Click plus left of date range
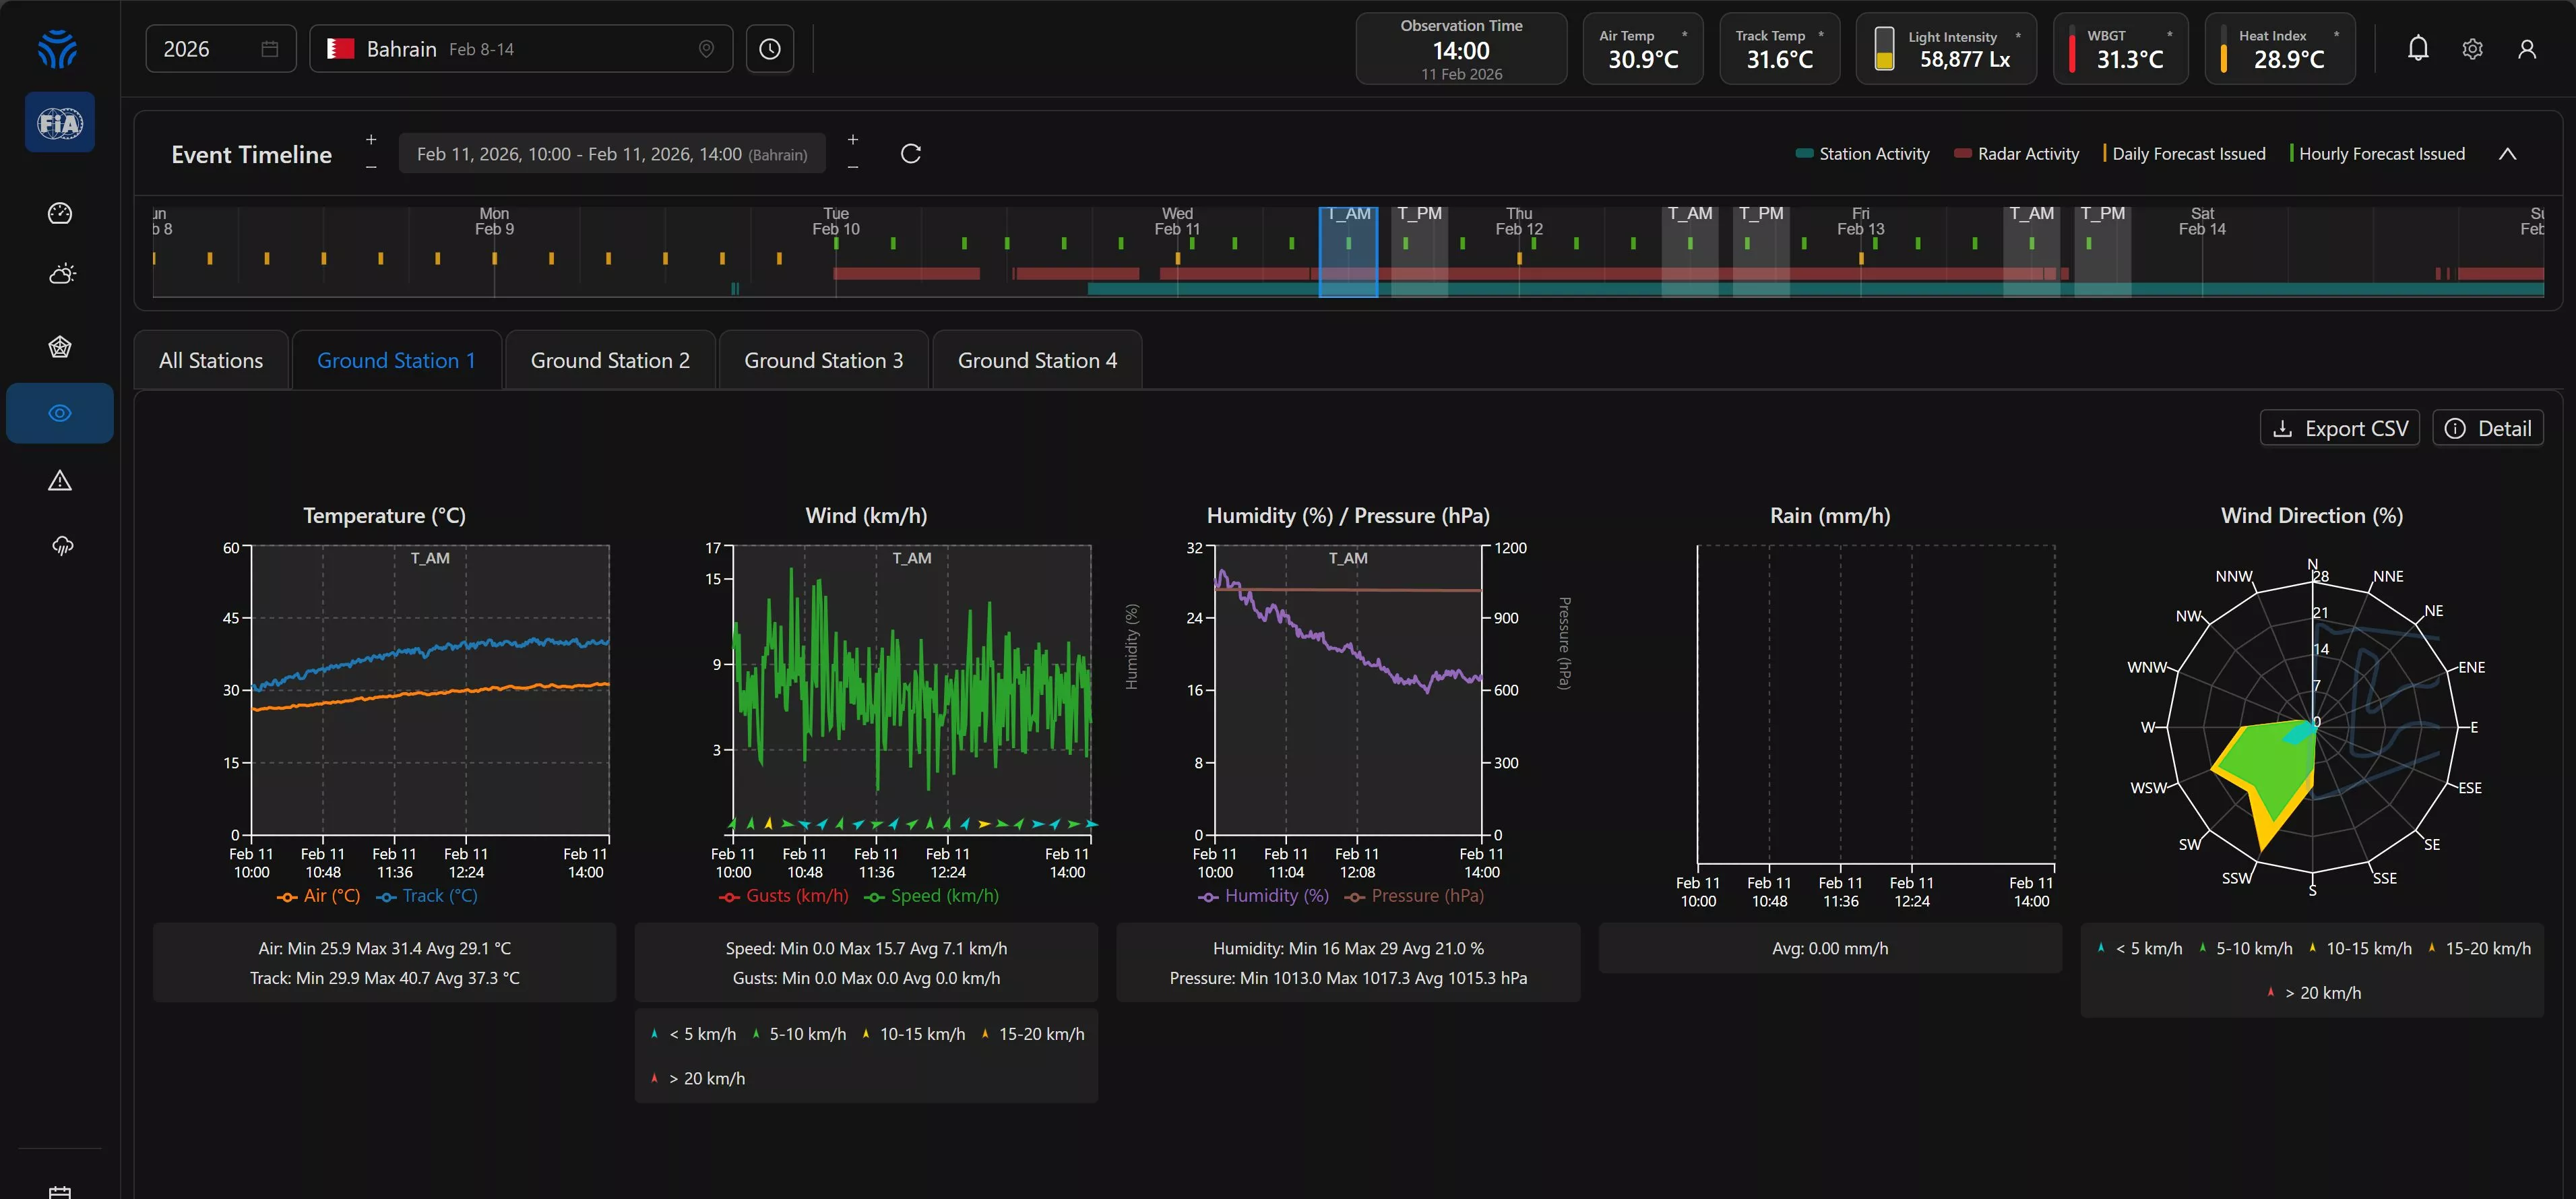 (x=371, y=140)
